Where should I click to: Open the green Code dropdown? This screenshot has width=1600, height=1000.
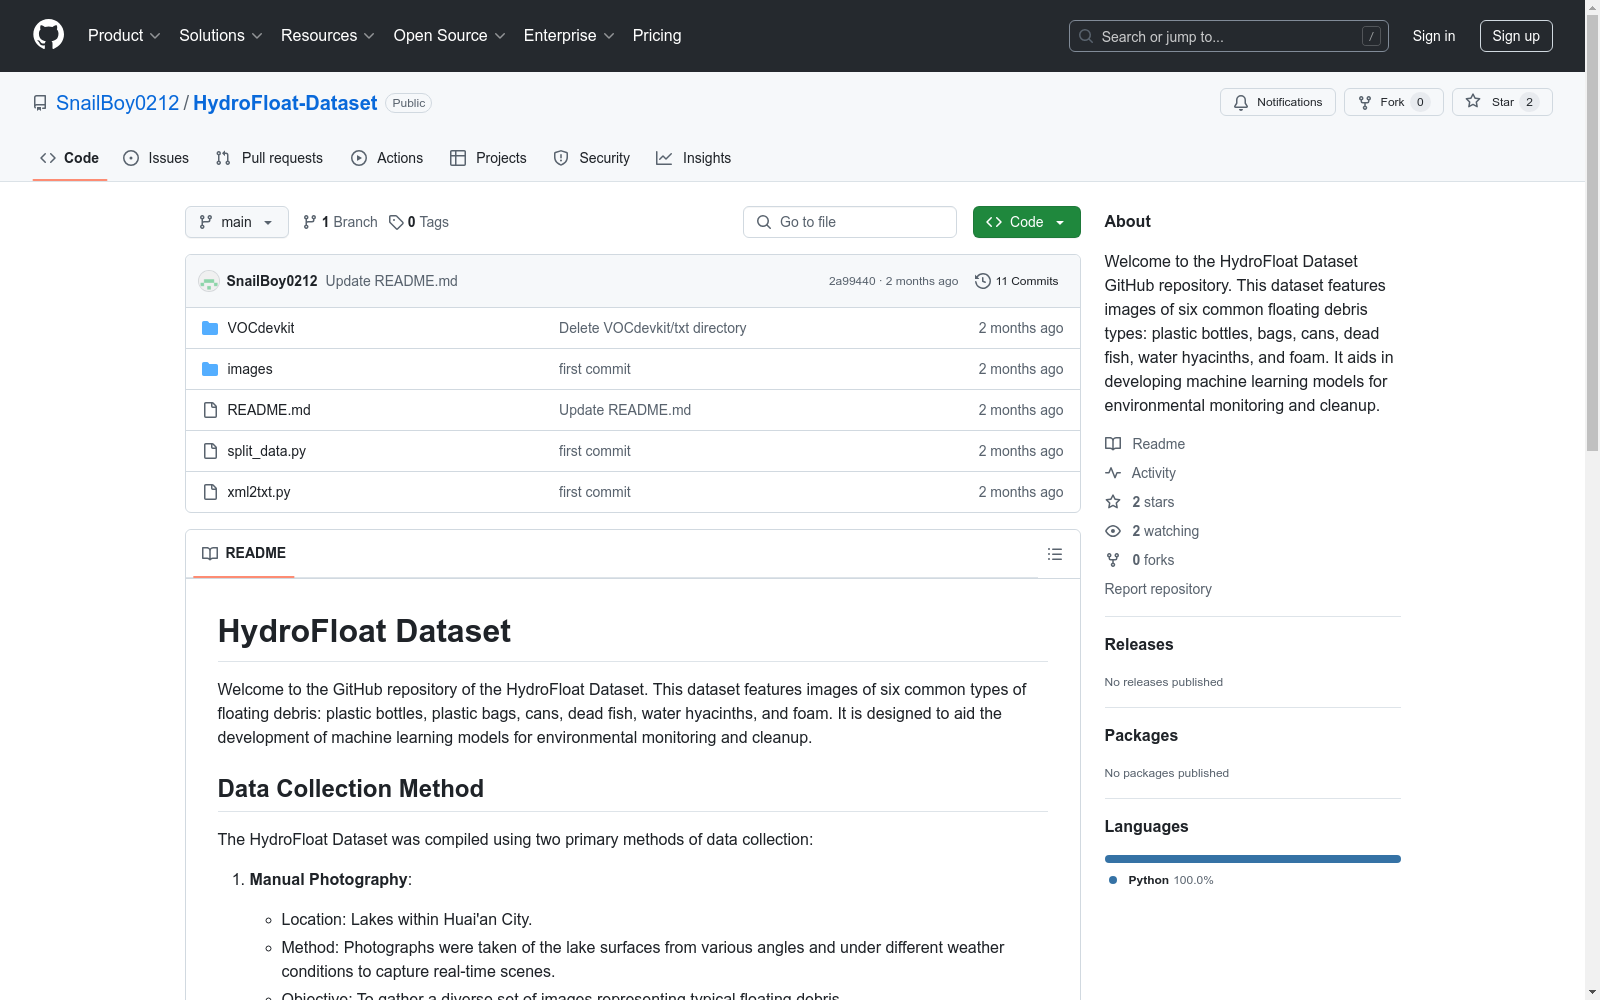tap(1026, 222)
